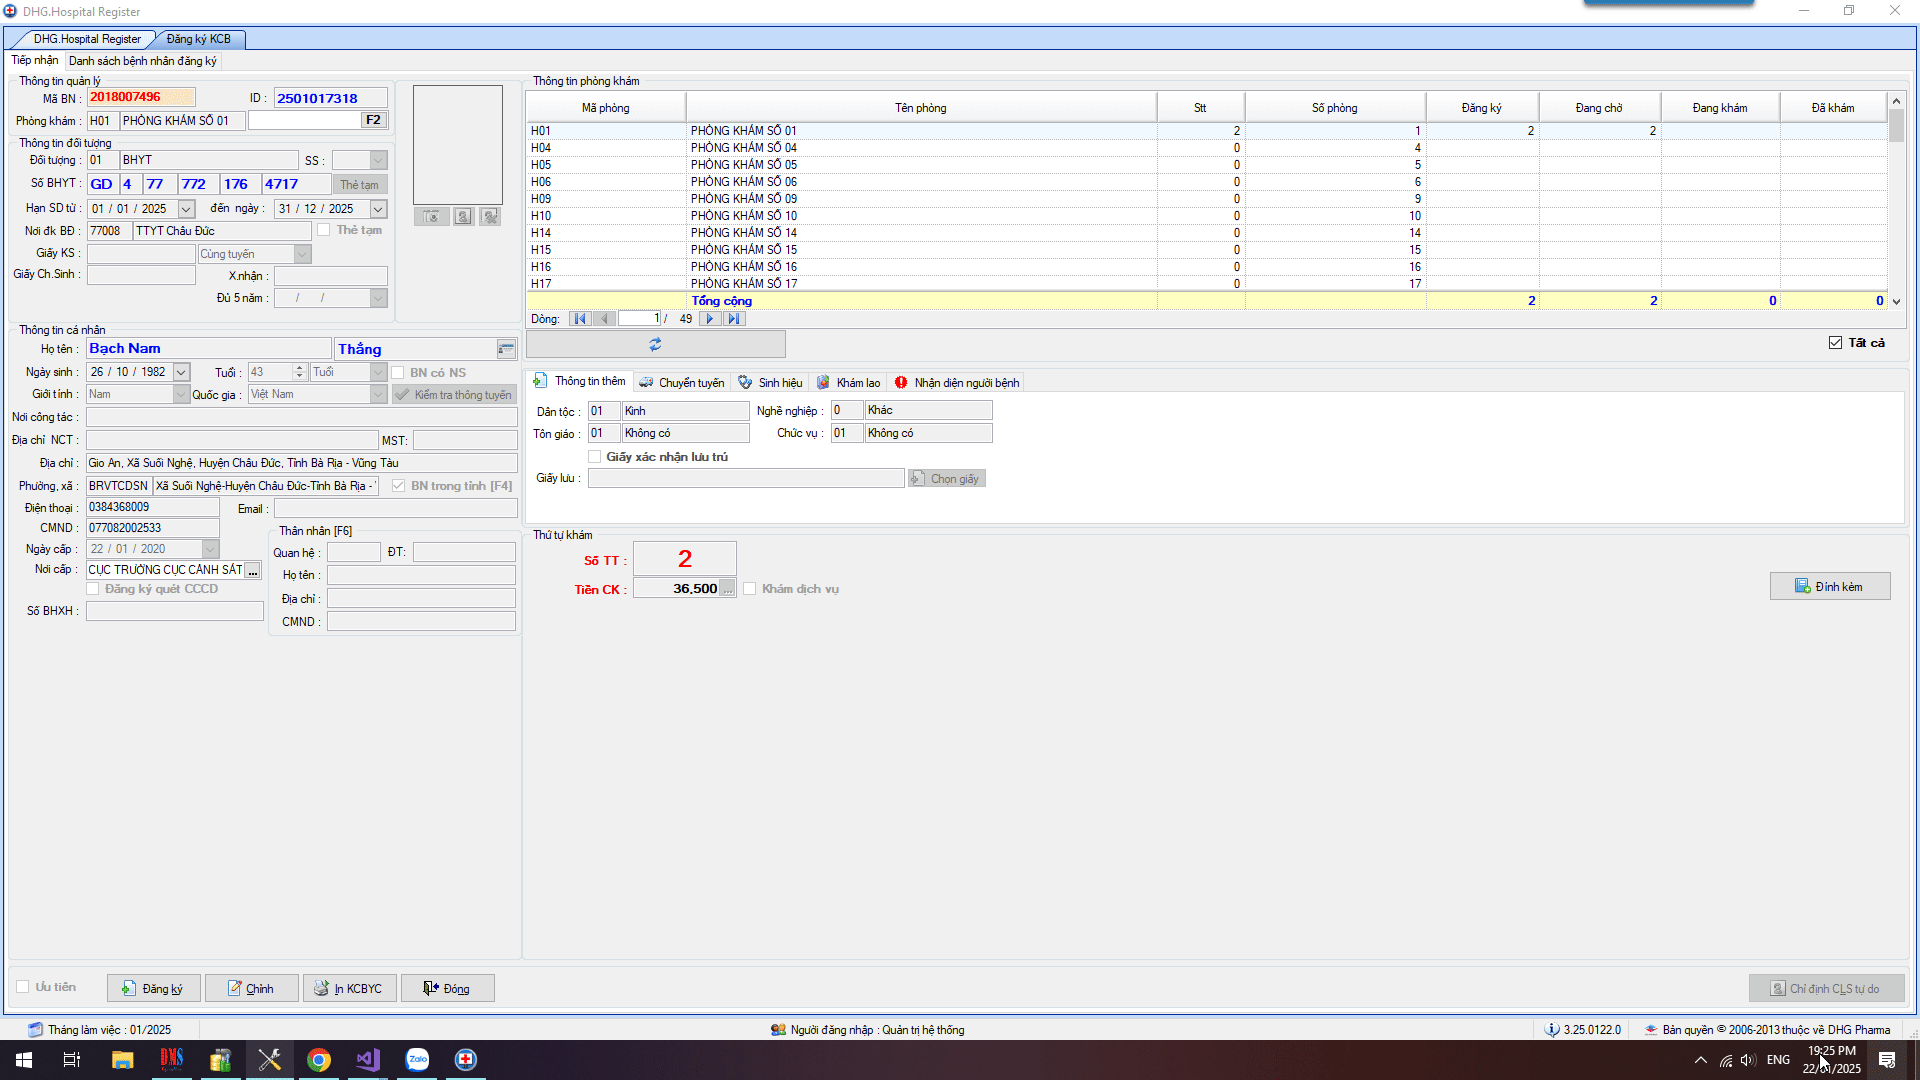Click the Điện thoại input field
The height and width of the screenshot is (1080, 1920).
coord(152,508)
